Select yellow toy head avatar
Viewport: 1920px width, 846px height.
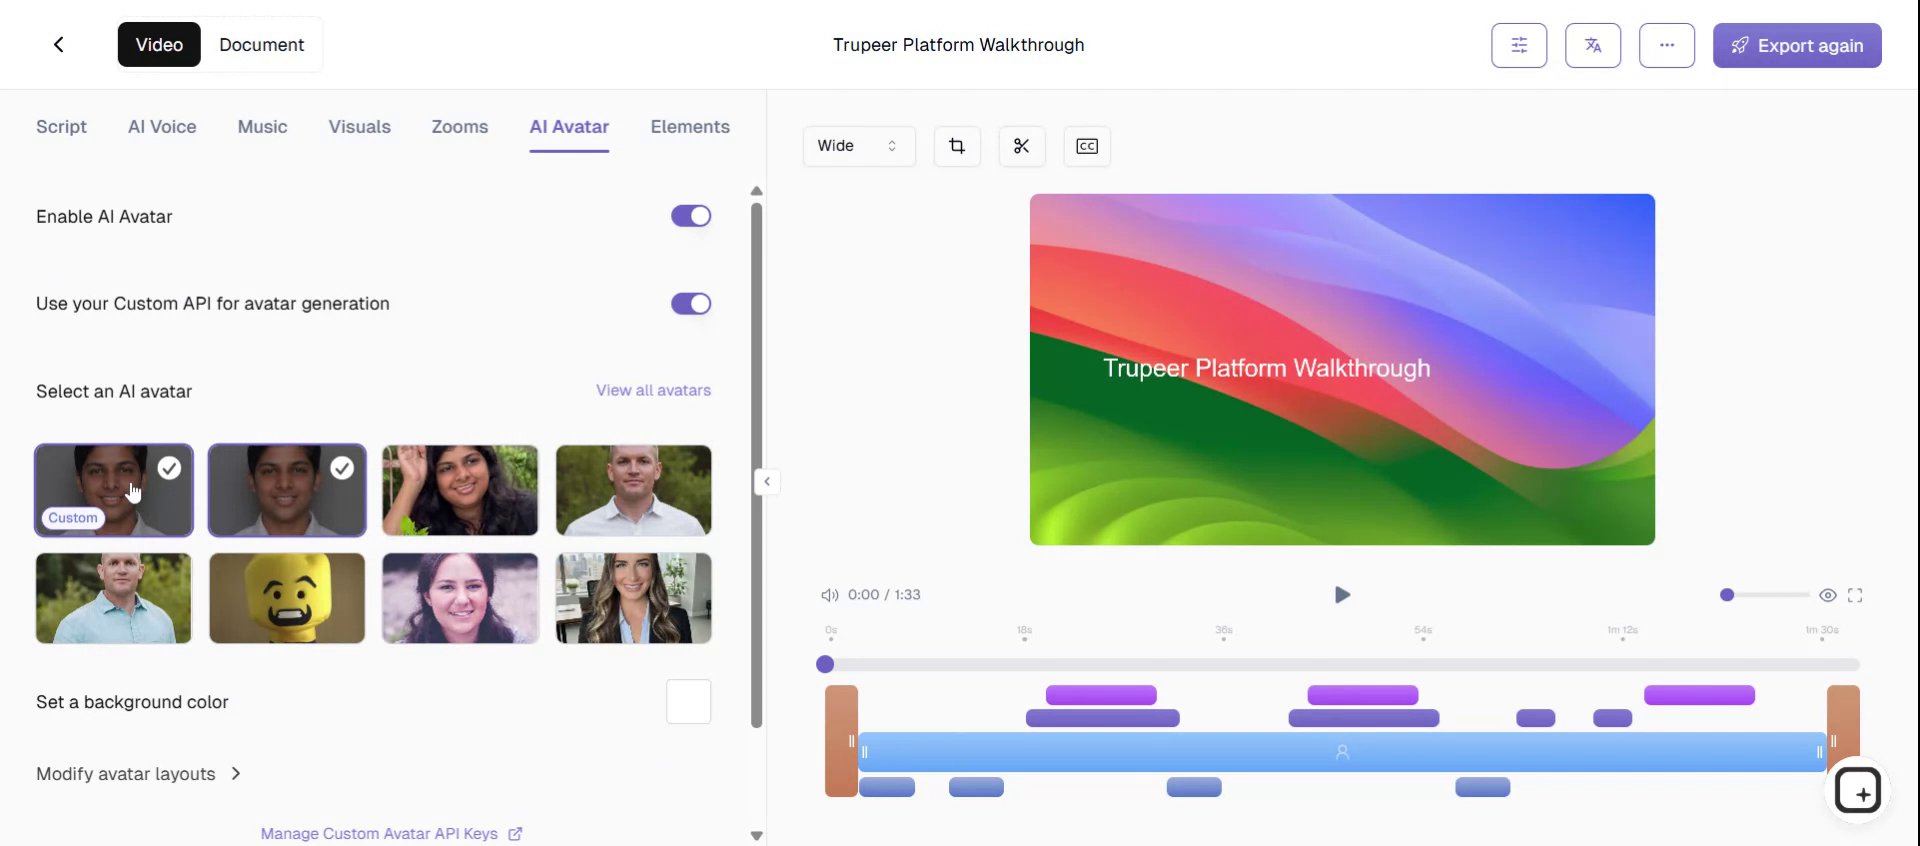point(287,598)
